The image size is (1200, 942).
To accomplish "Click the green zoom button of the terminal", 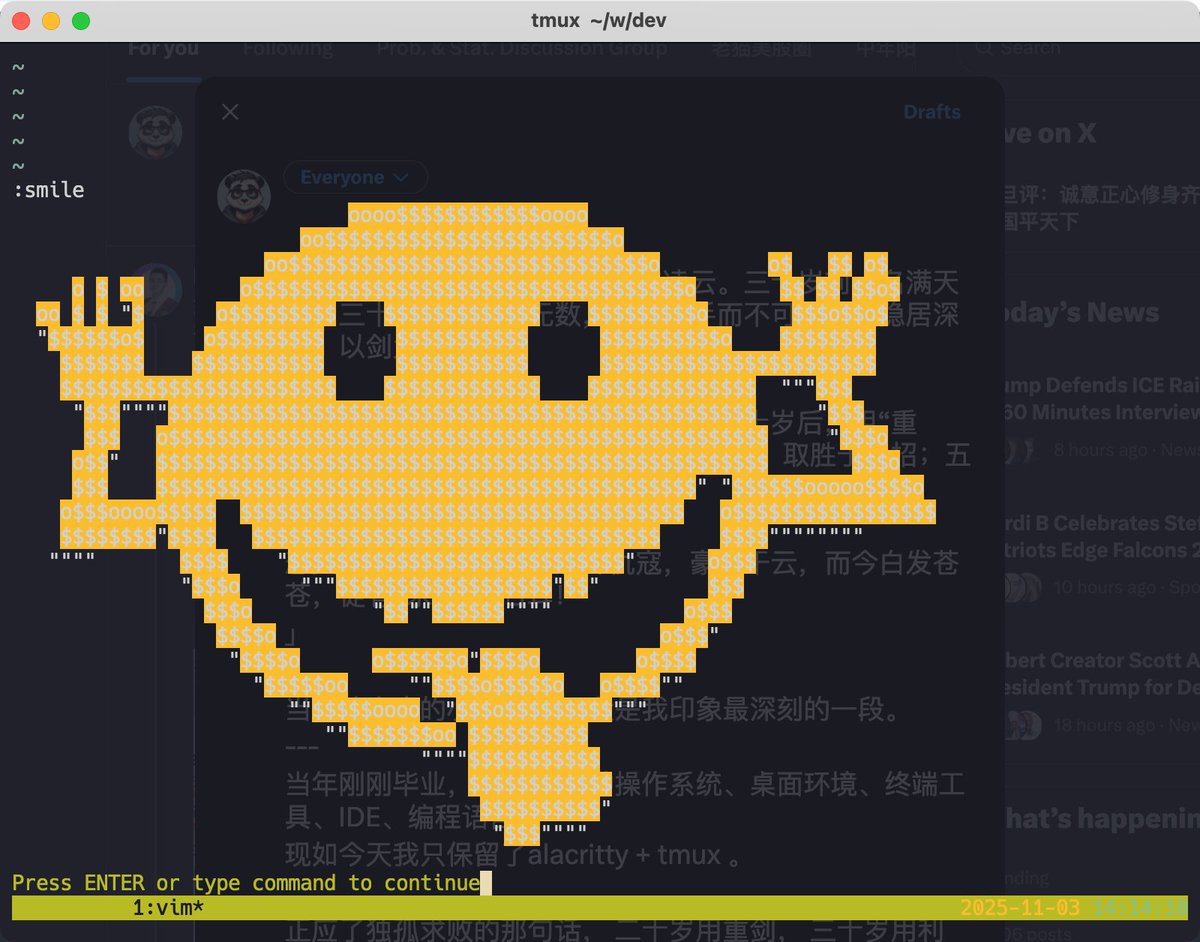I will point(81,21).
